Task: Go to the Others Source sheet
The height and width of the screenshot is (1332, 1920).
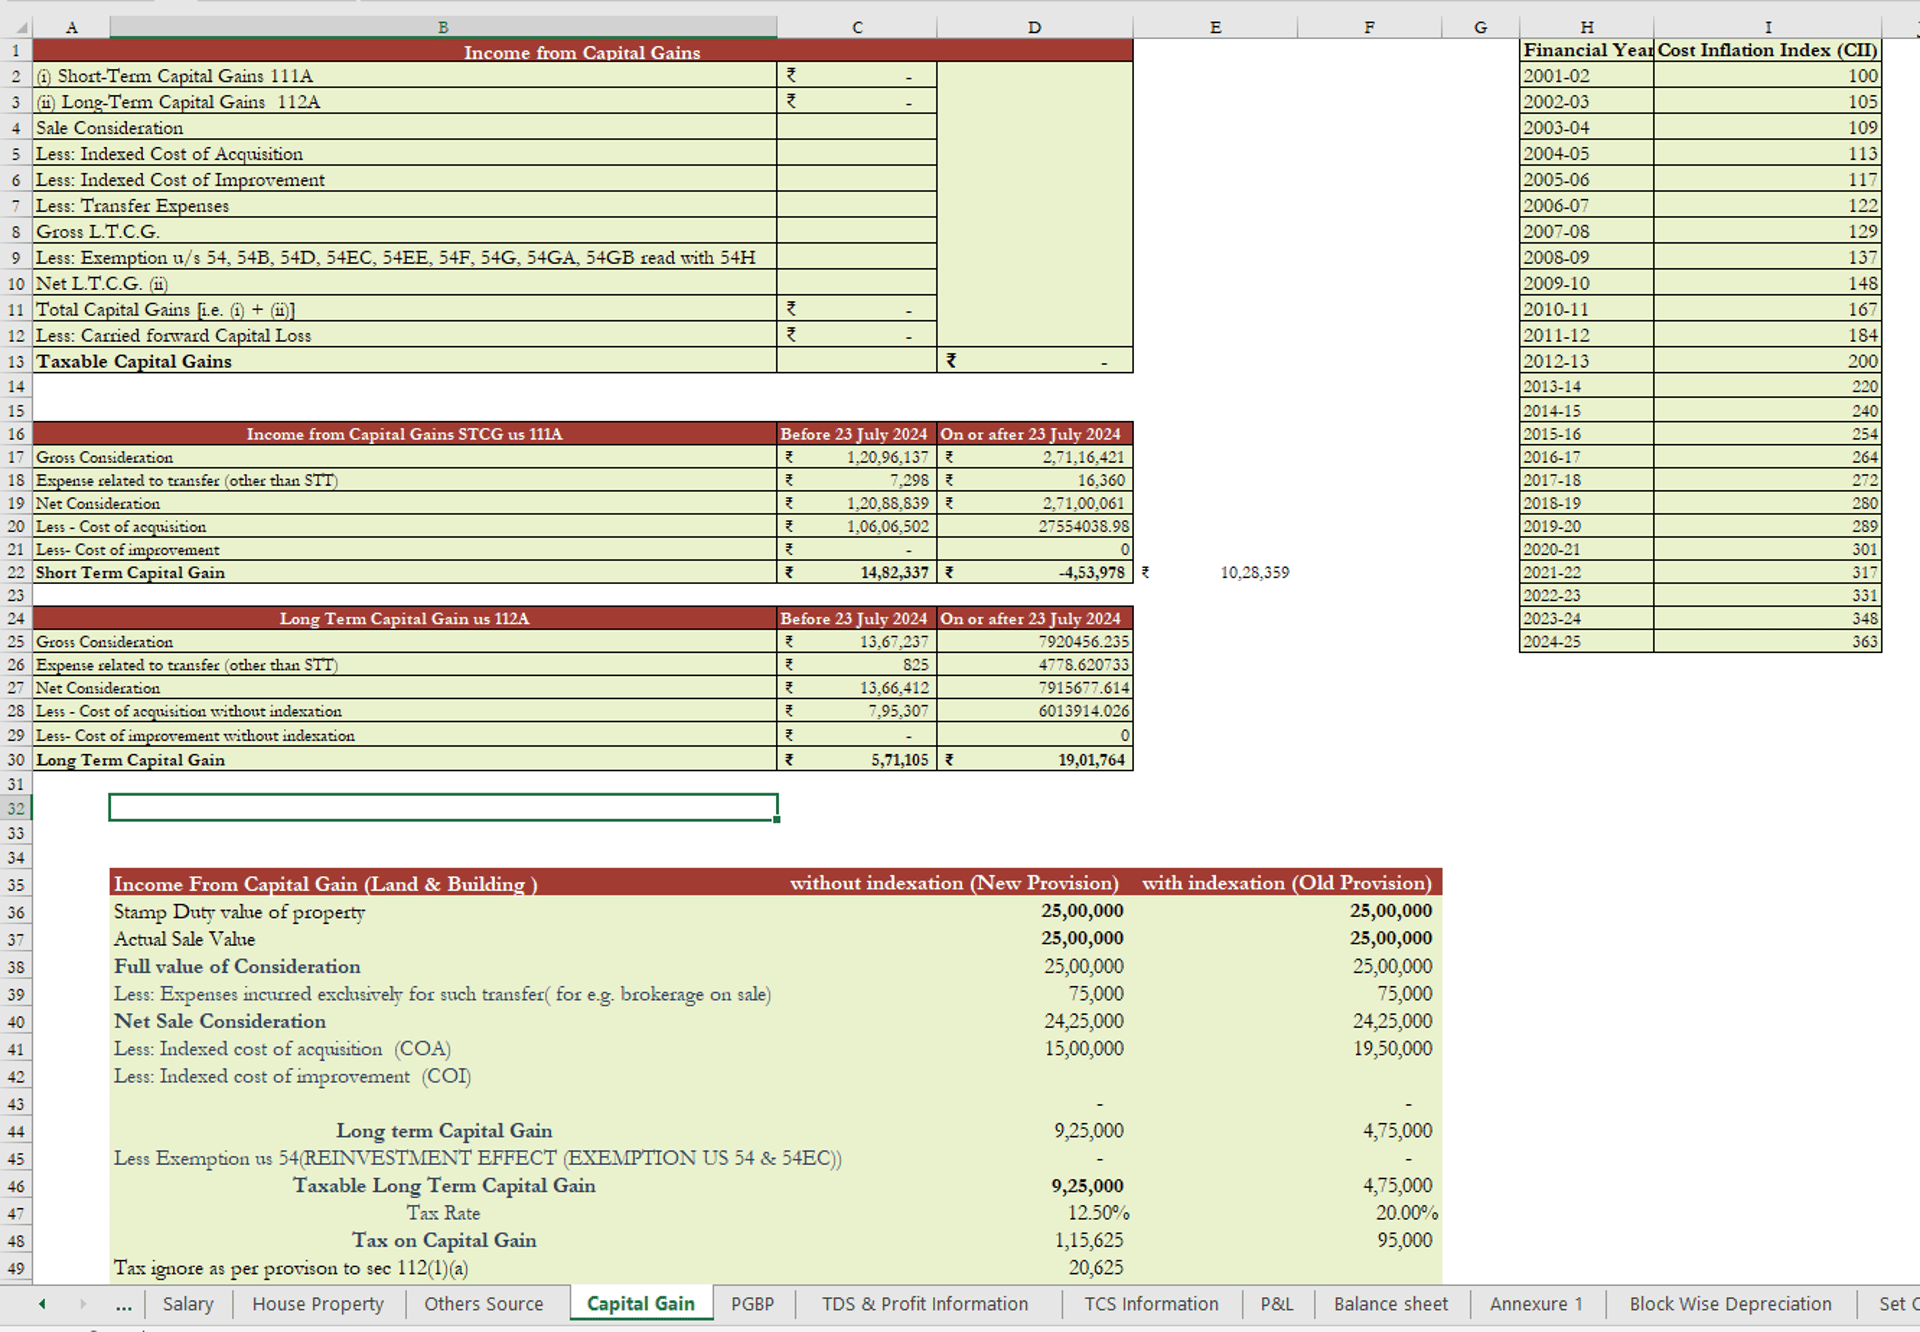Action: (x=483, y=1304)
